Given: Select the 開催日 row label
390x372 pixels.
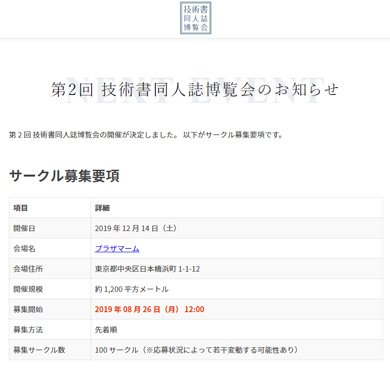Looking at the screenshot, I should point(24,228).
